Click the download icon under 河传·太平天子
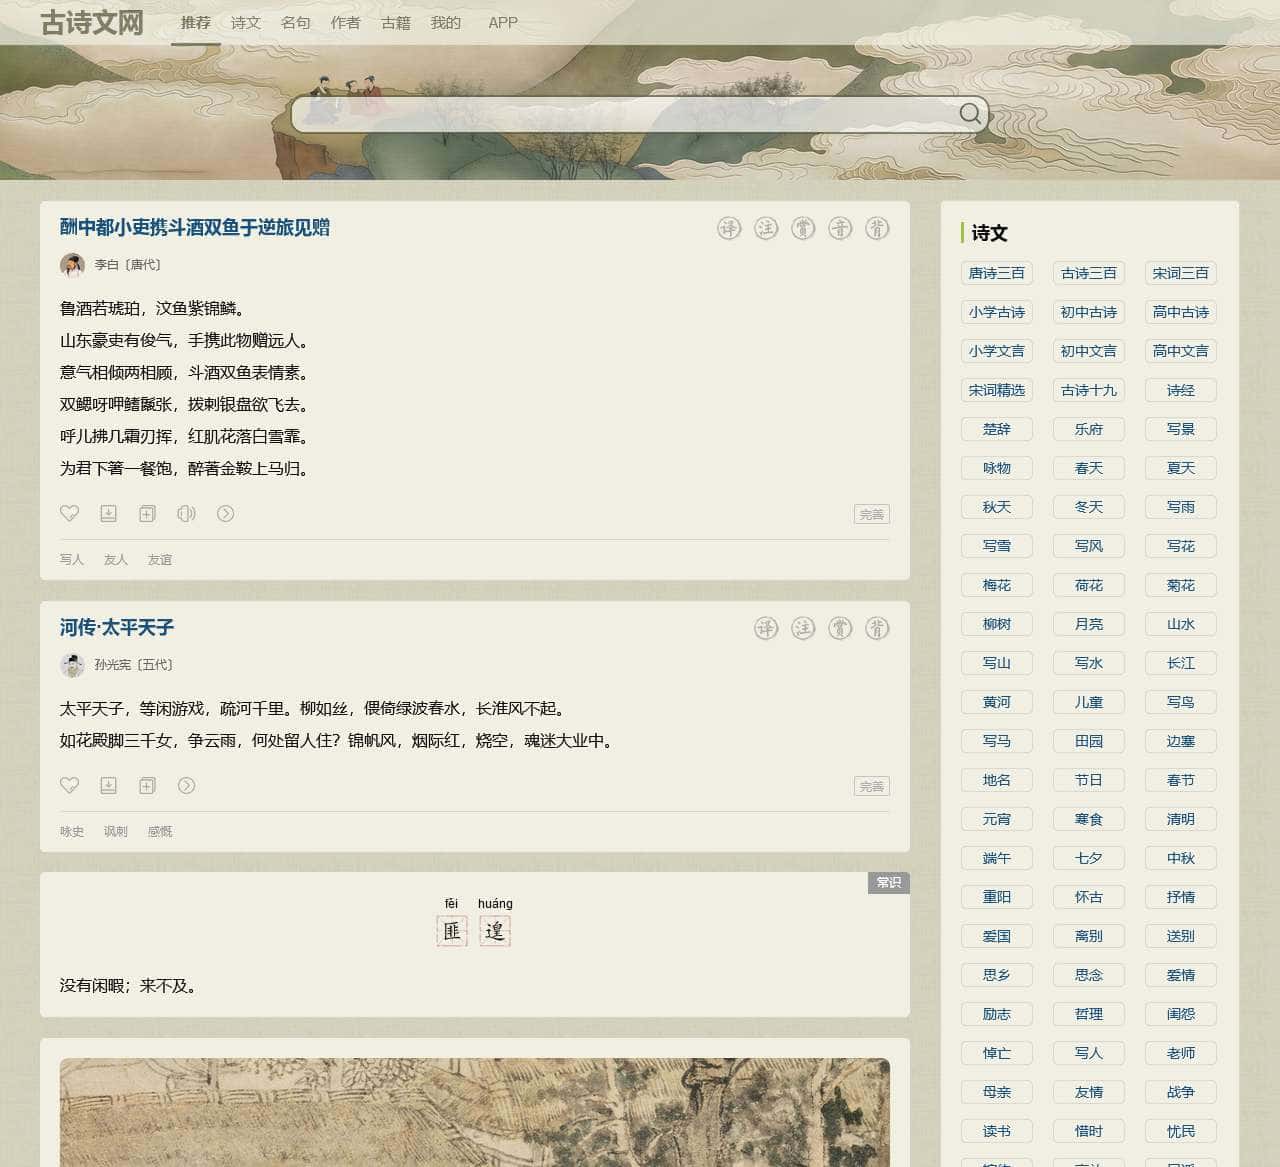This screenshot has width=1280, height=1167. pyautogui.click(x=108, y=786)
